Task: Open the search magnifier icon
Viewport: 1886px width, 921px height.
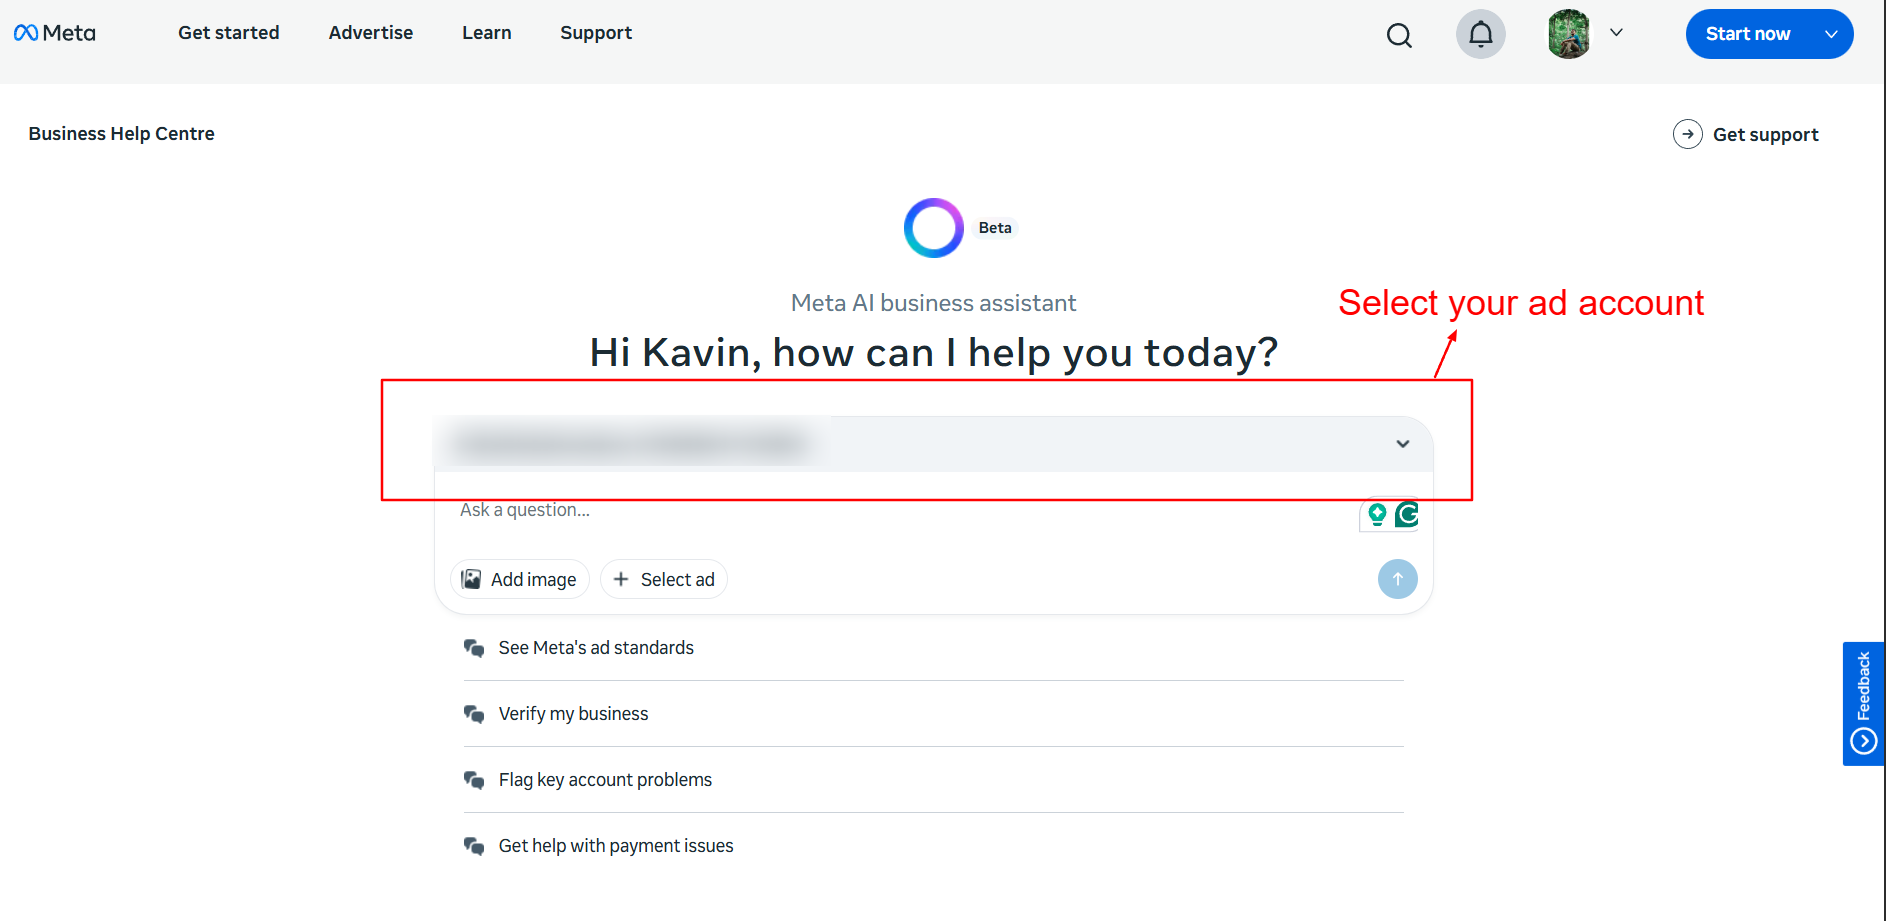Action: (1399, 34)
